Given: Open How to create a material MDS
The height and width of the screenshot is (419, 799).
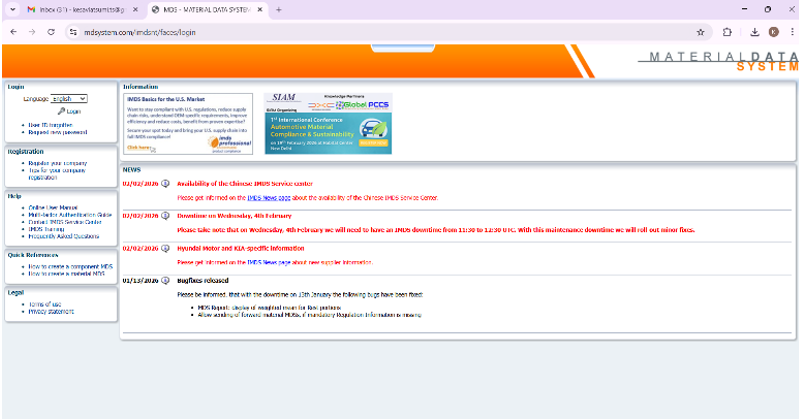Looking at the screenshot, I should (66, 274).
